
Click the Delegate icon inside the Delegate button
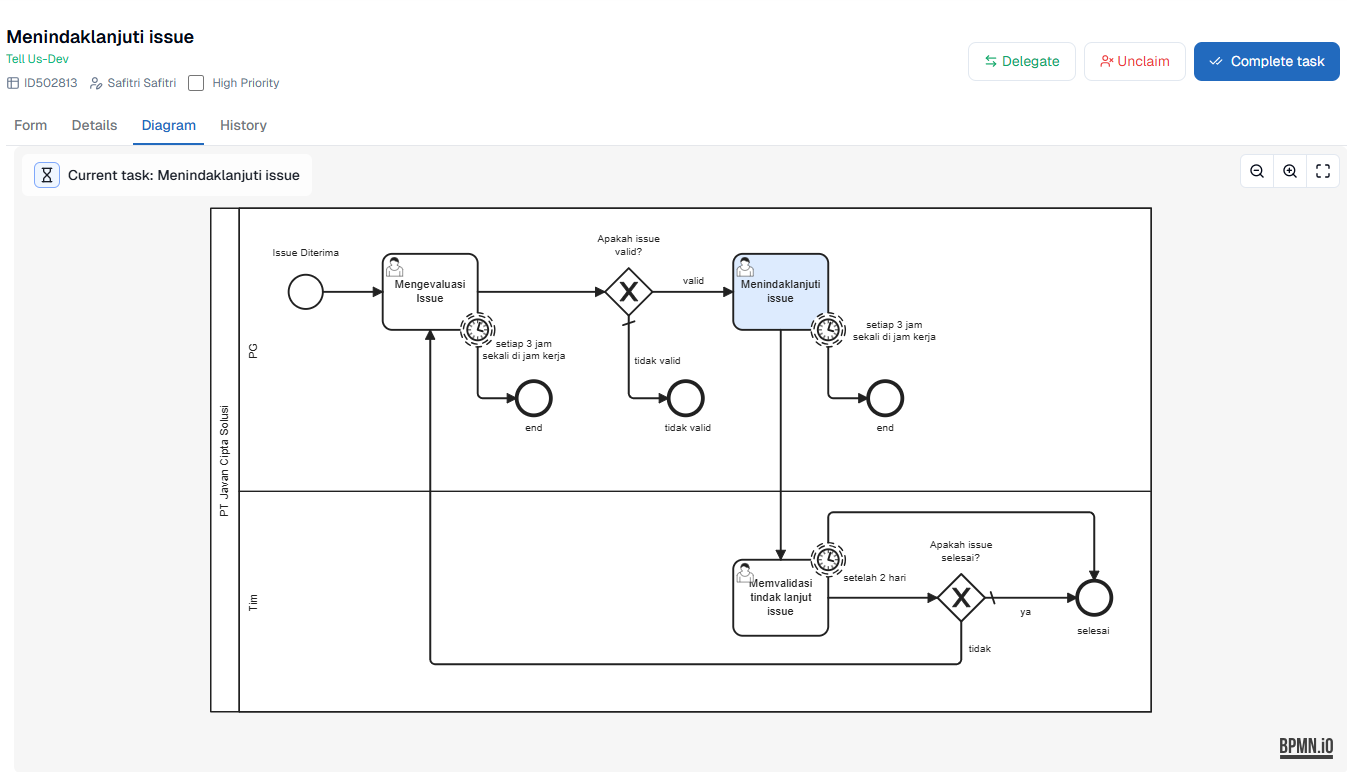(x=989, y=61)
